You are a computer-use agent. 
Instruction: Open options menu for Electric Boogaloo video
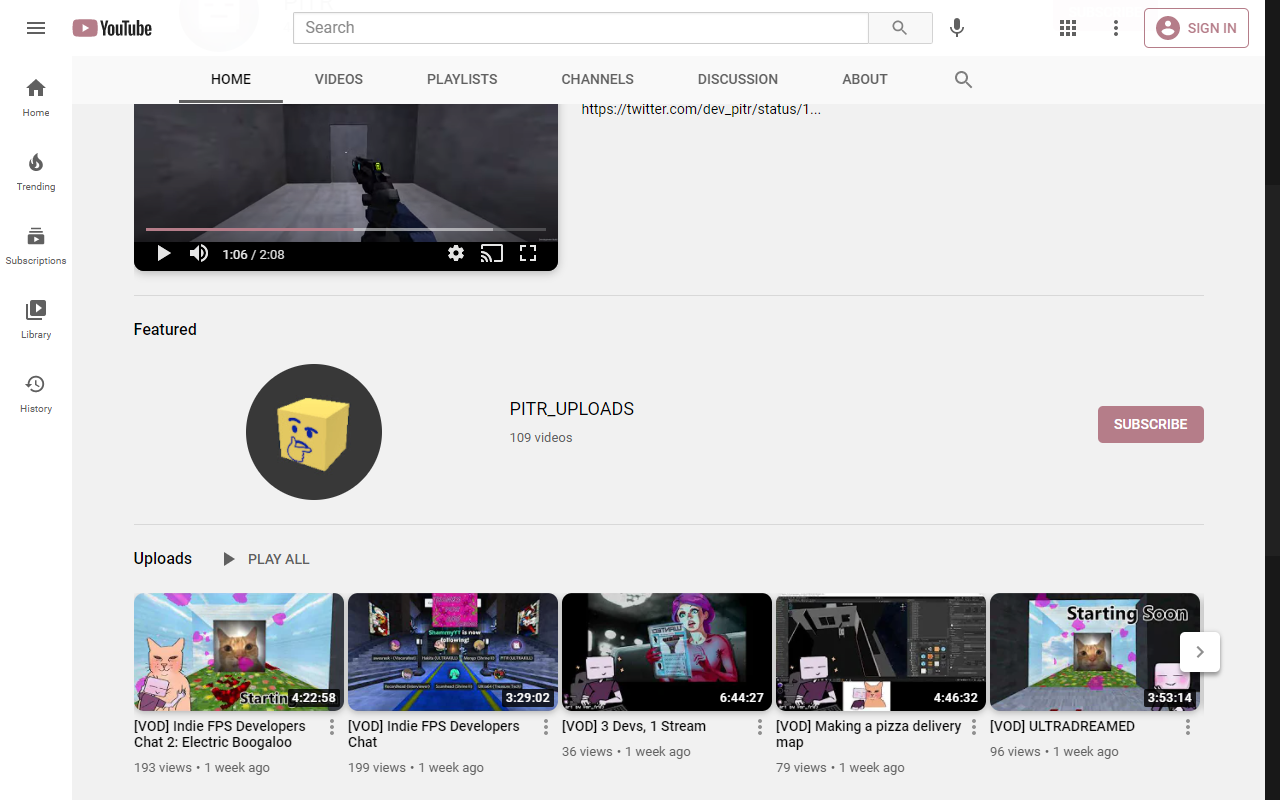(332, 727)
